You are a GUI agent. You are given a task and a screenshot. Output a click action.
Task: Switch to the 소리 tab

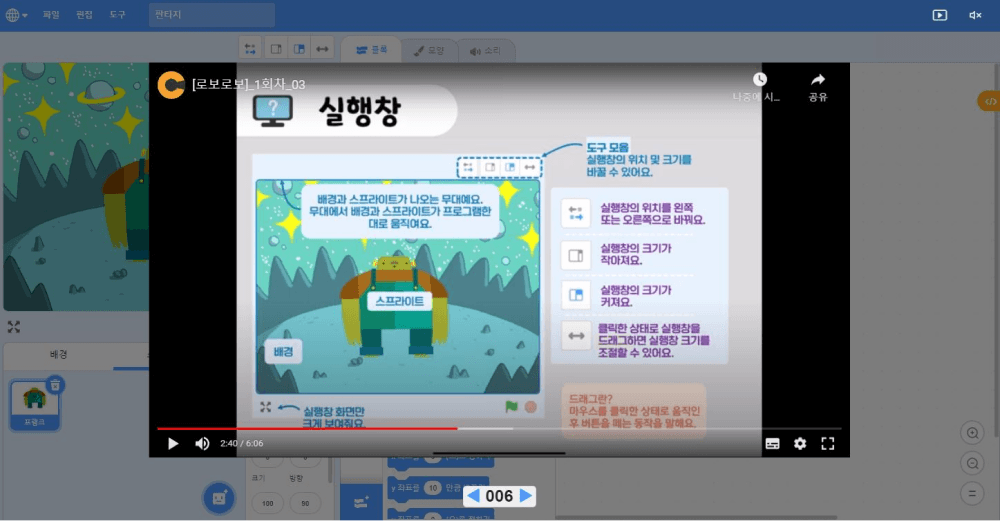pos(486,50)
